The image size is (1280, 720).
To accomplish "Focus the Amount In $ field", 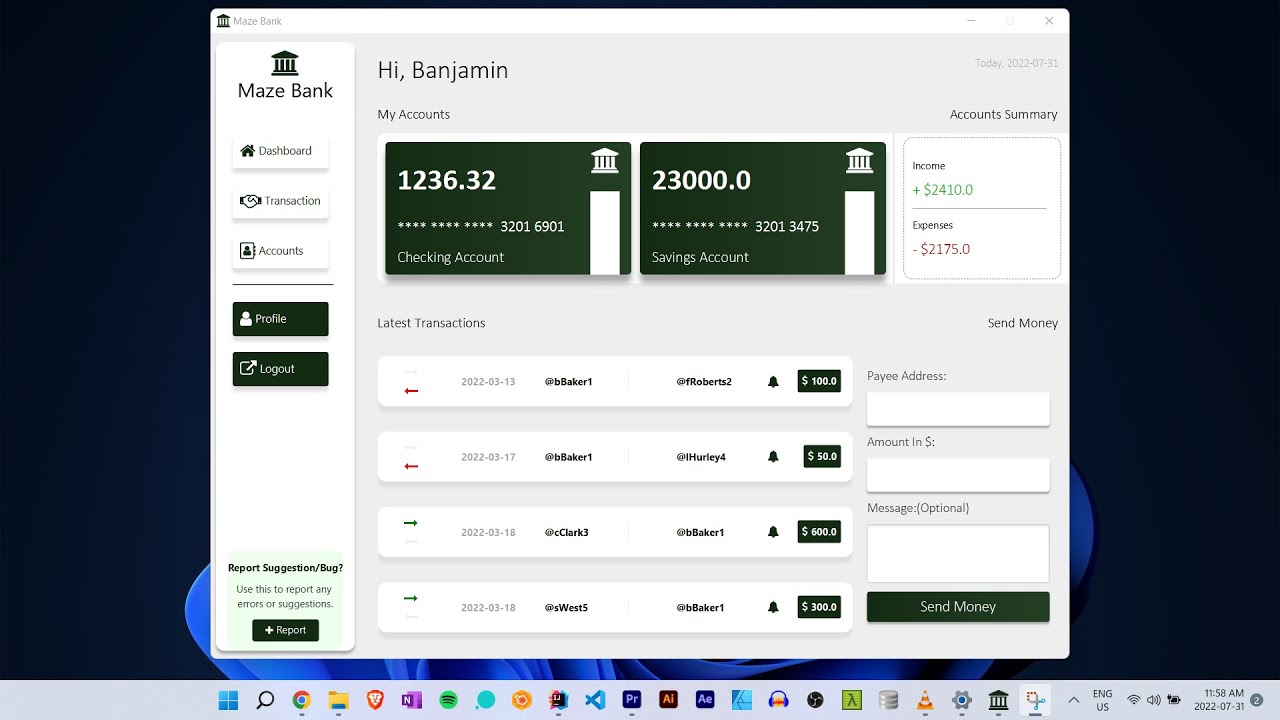I will (958, 475).
